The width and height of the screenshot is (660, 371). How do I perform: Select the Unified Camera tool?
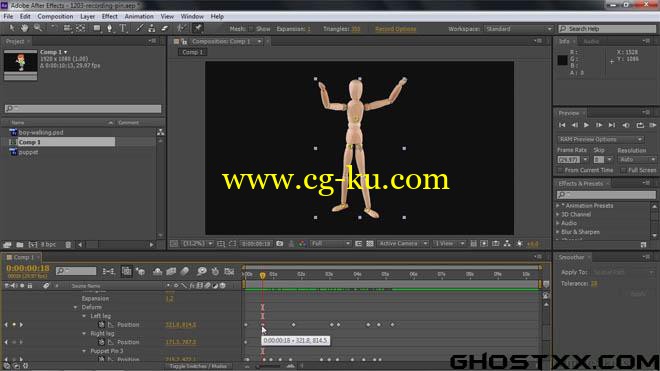[67, 28]
